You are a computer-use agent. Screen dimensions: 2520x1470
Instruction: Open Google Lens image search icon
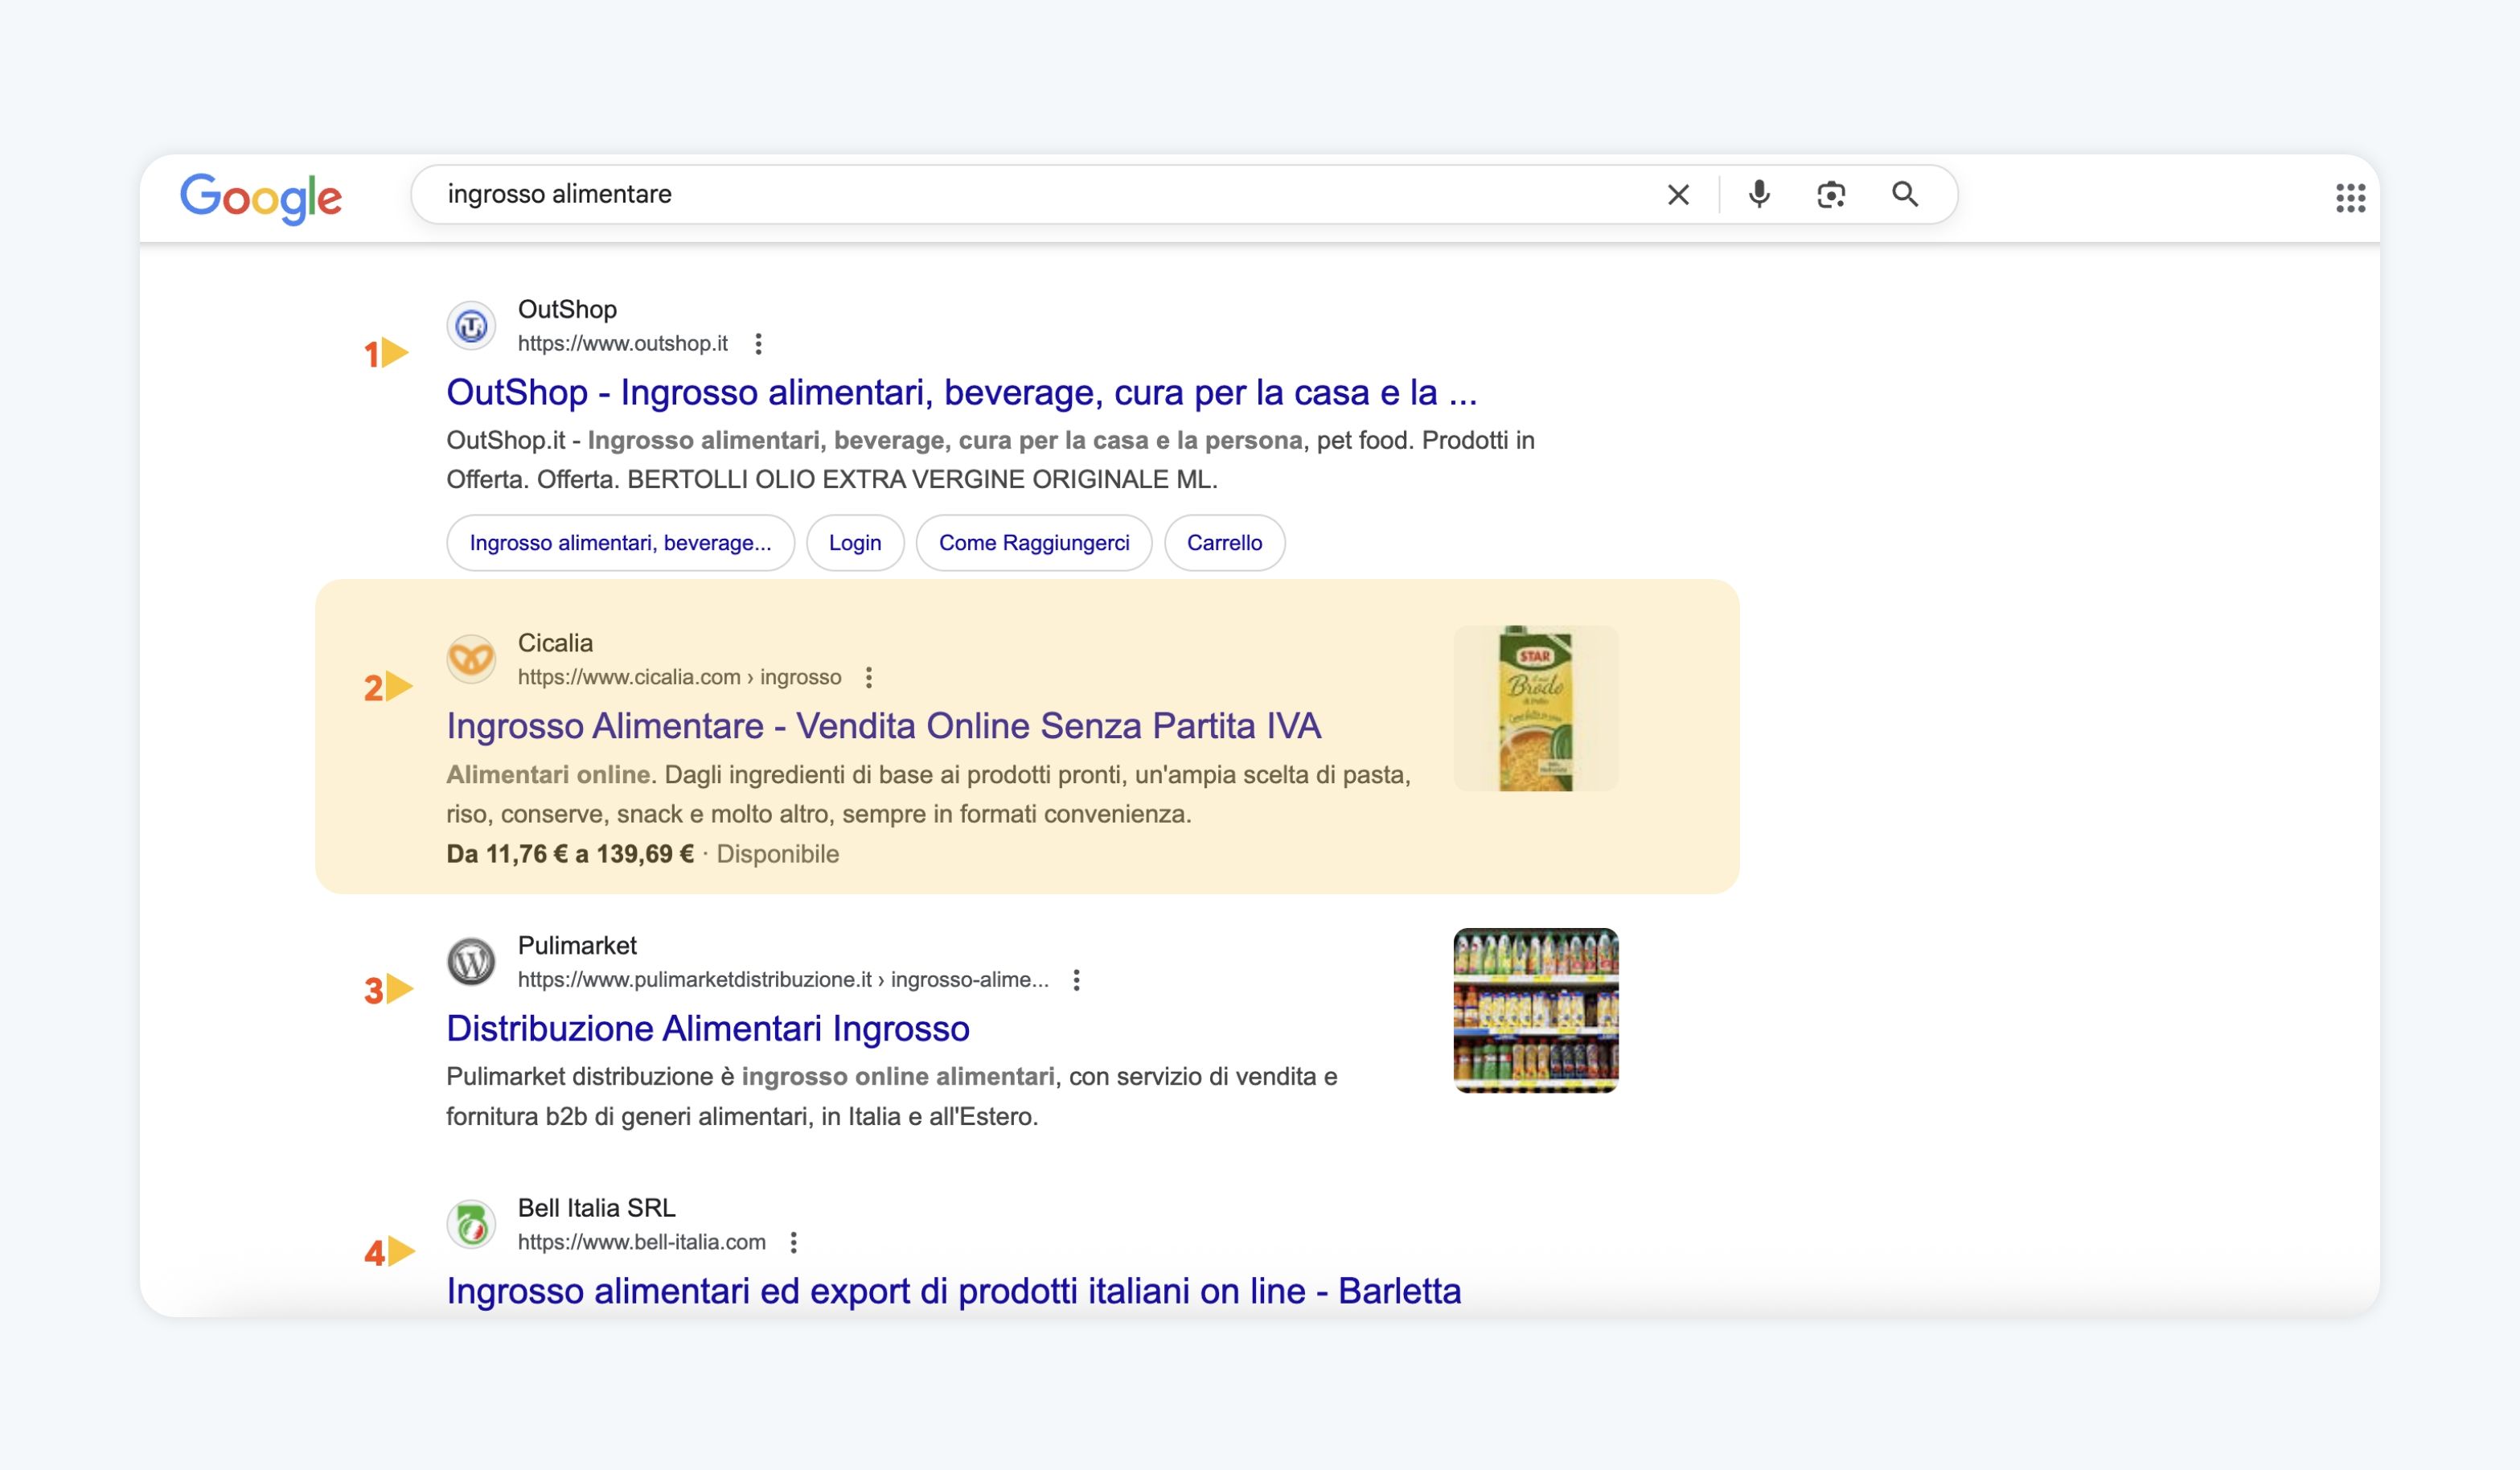pos(1831,194)
